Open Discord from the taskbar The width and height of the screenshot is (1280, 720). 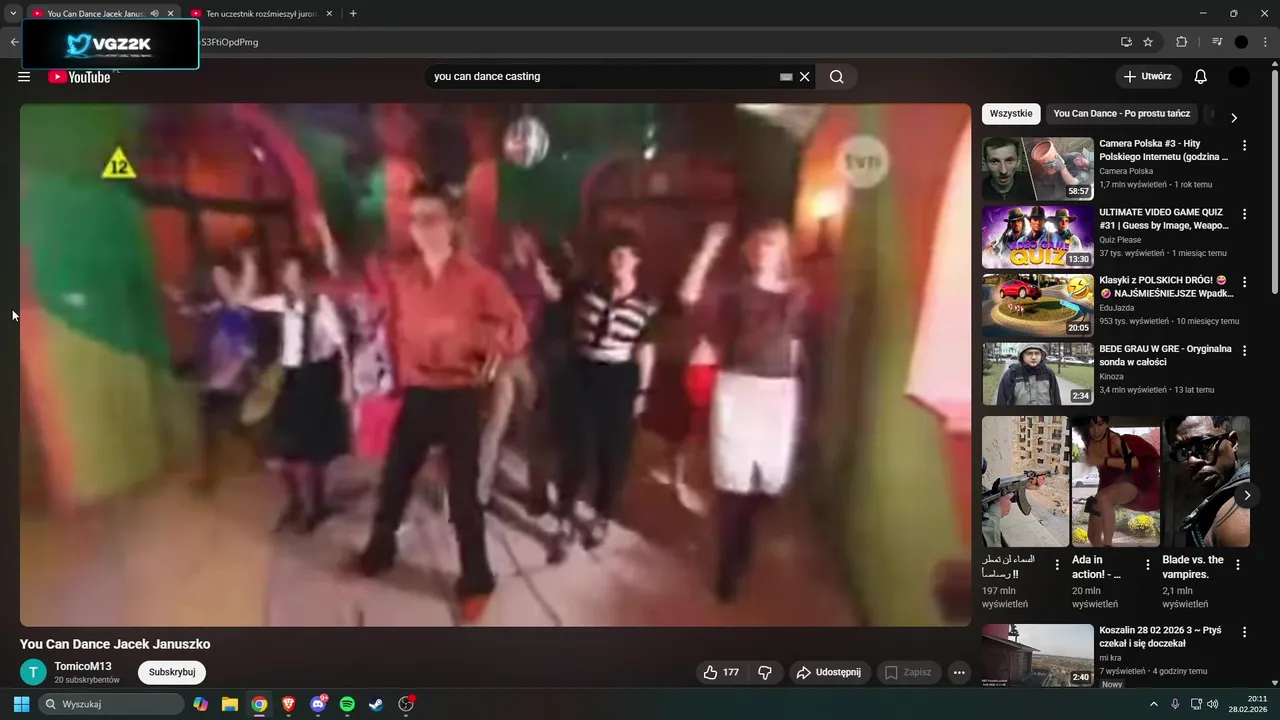[318, 704]
